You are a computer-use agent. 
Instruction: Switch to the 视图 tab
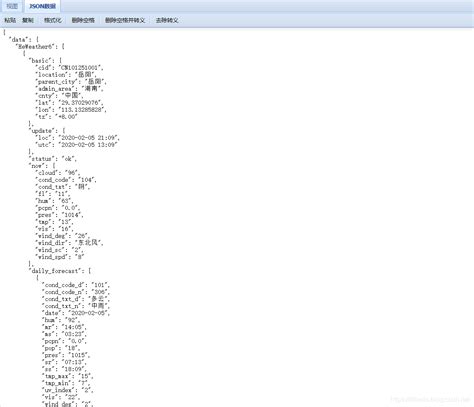coord(12,6)
